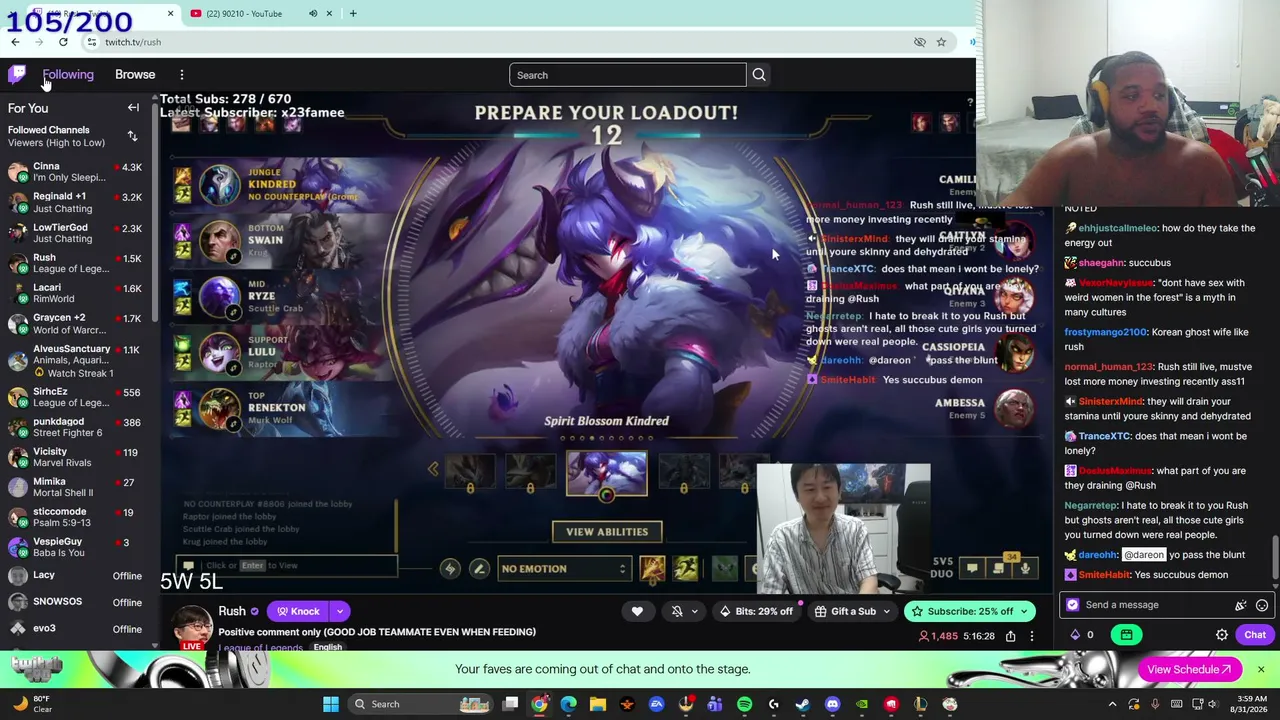Open Vicisity's Marvel Rivals stream
The image size is (1280, 720).
[x=76, y=458]
